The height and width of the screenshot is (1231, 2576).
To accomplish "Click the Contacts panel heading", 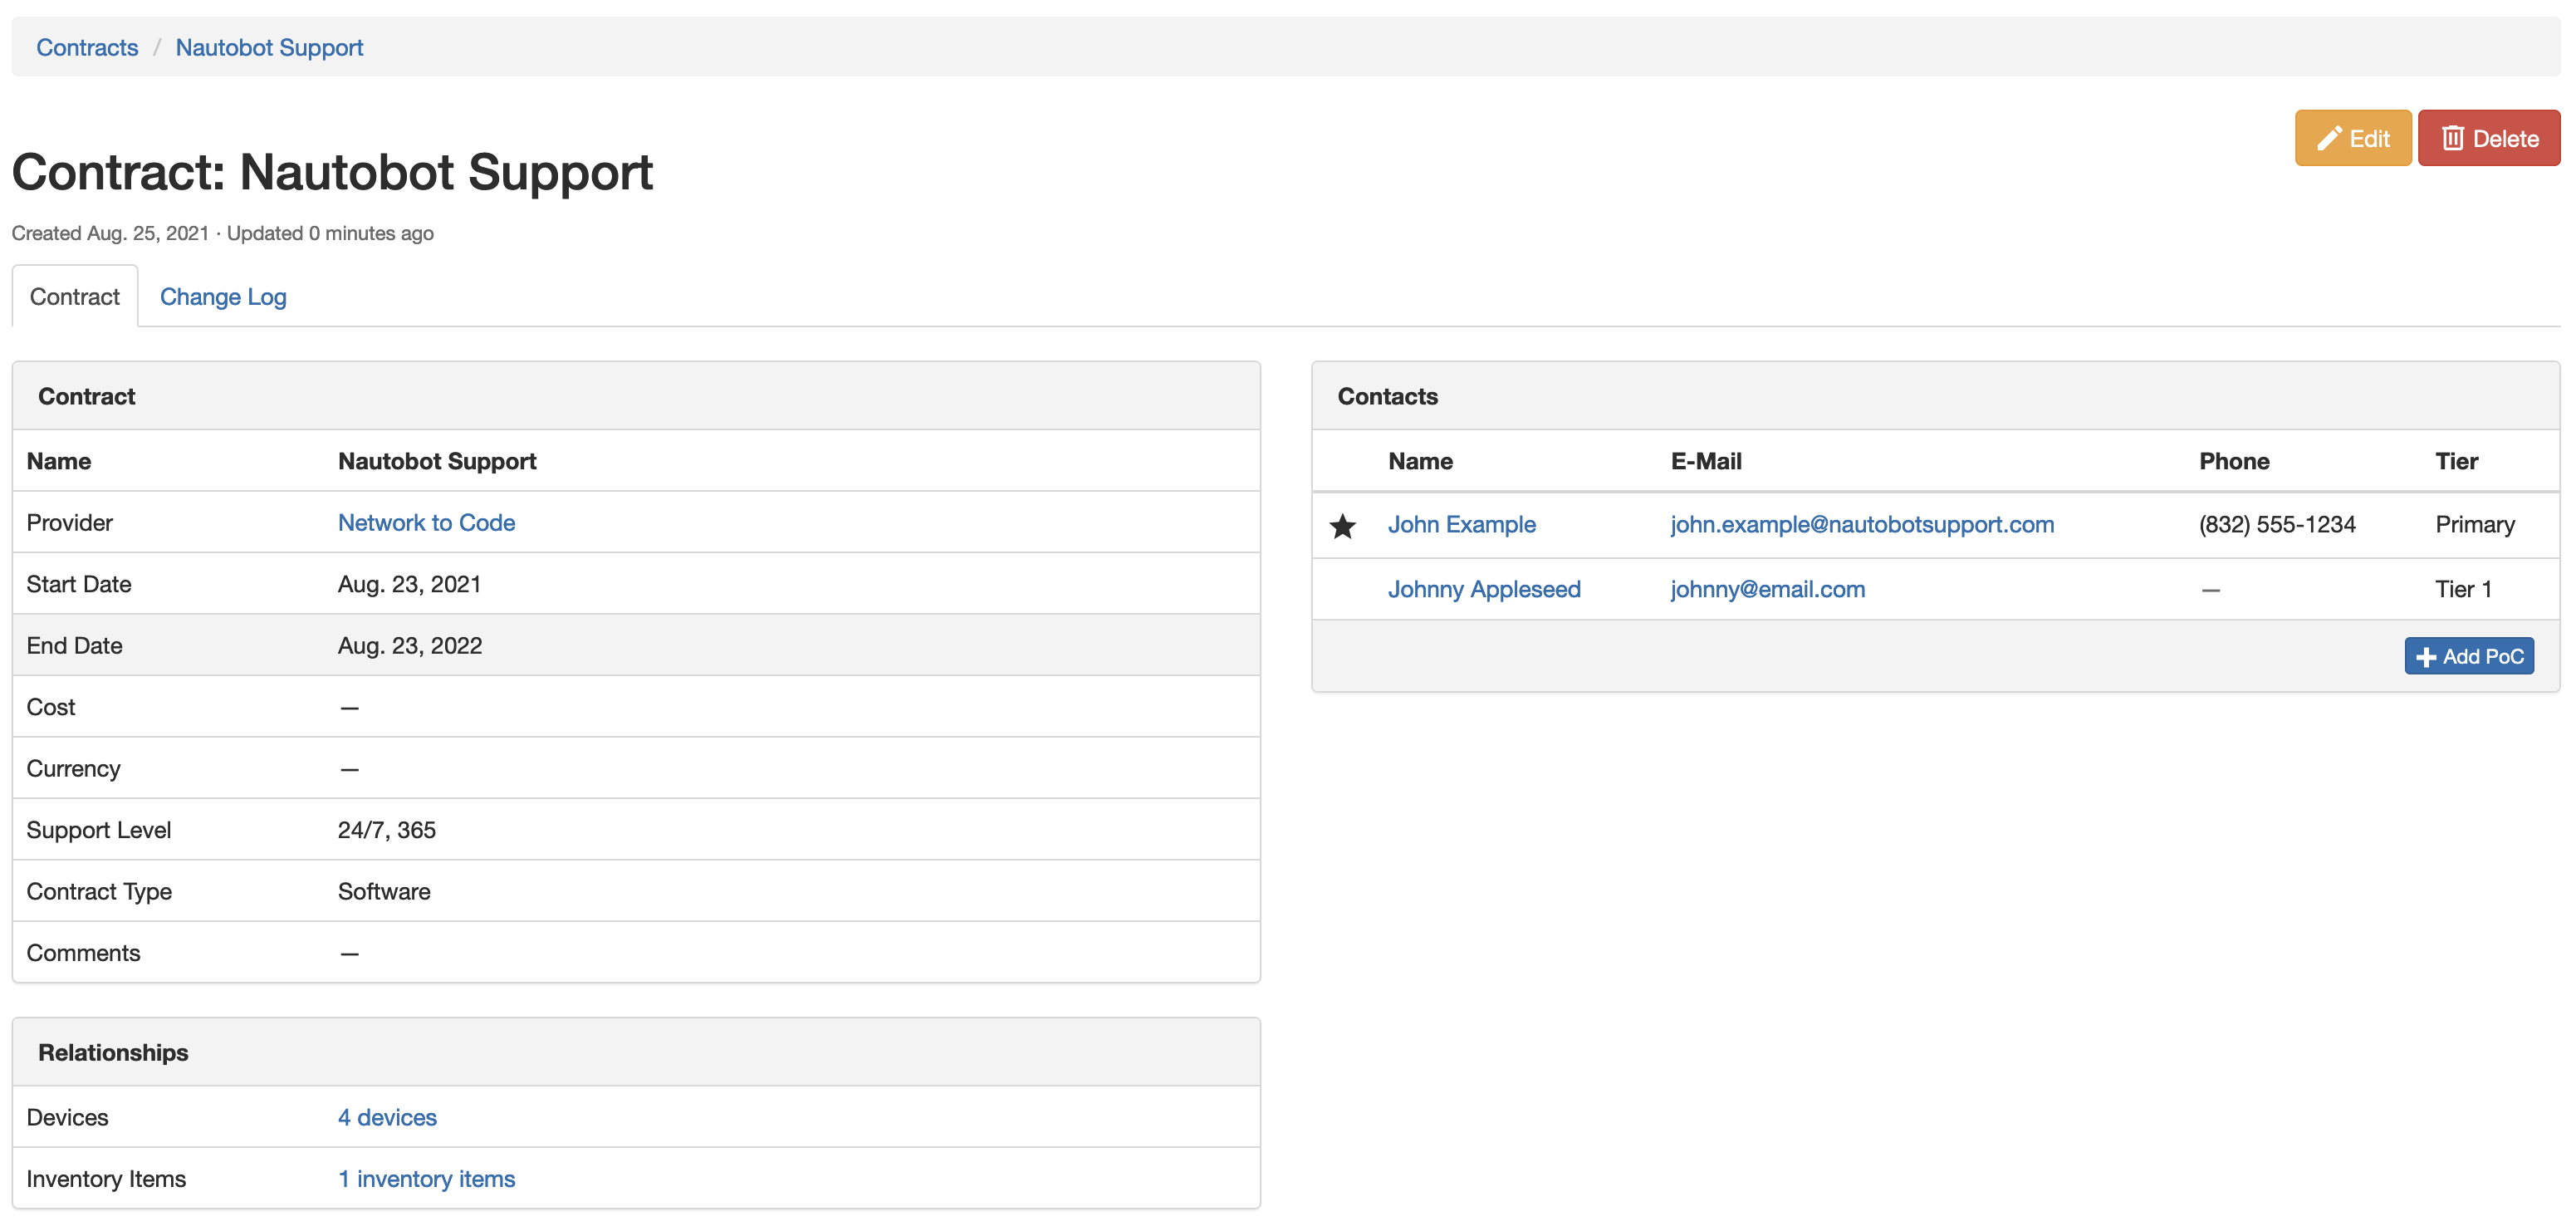I will 1387,397.
